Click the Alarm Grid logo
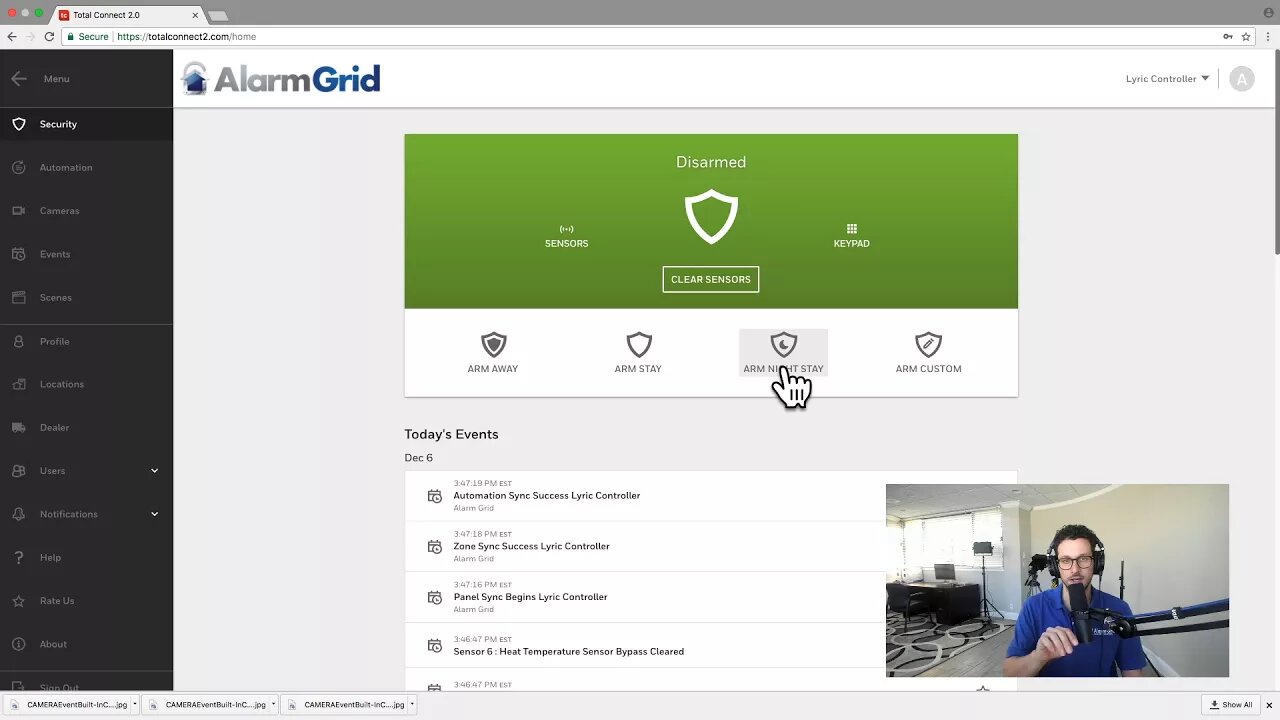The image size is (1280, 720). [281, 79]
